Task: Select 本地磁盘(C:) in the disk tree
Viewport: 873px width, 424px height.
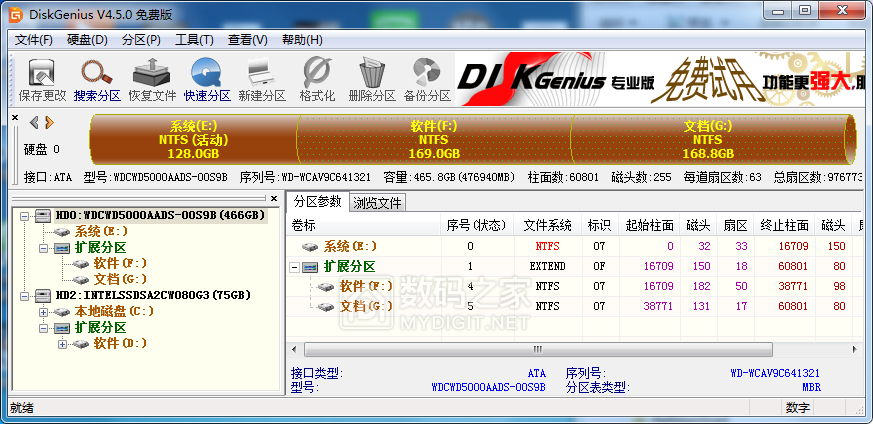Action: [114, 311]
